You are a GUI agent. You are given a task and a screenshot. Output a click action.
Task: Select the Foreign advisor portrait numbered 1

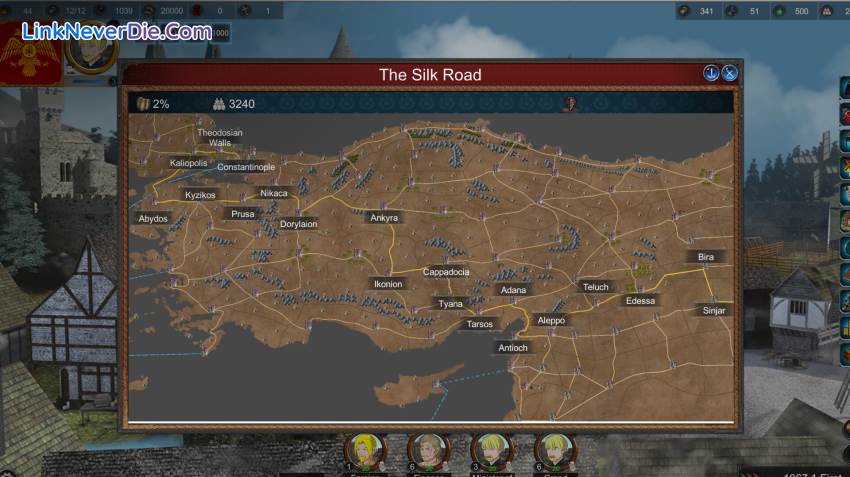tap(364, 451)
